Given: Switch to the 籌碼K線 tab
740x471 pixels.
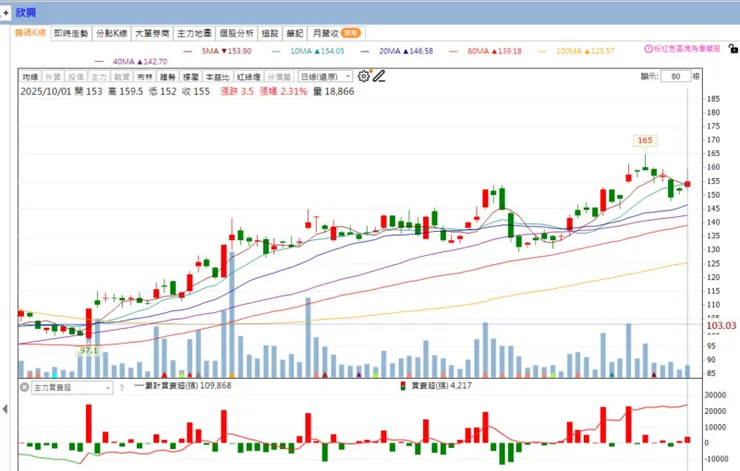Looking at the screenshot, I should coord(30,33).
